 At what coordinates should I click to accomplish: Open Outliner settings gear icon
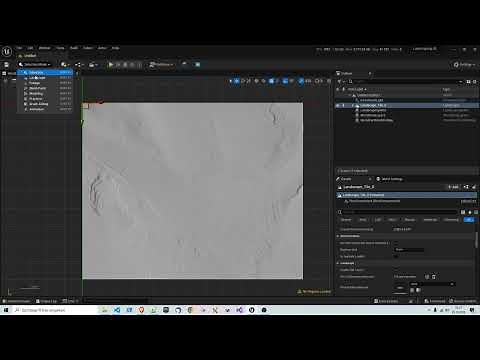pos(474,81)
